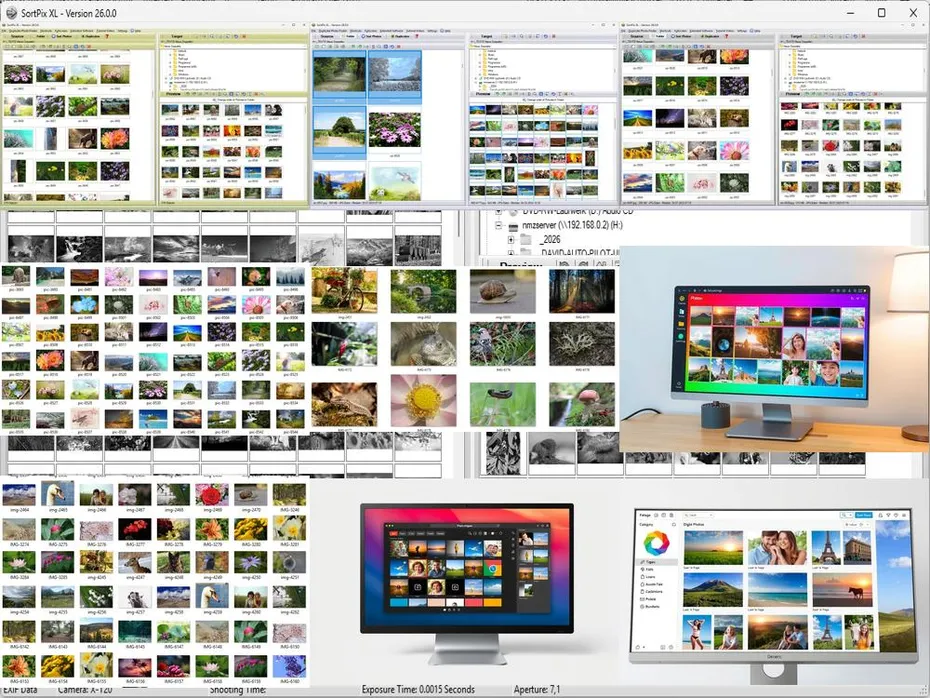This screenshot has width=930, height=698.
Task: Expand the DAVID-AUTO-PILOT folder node
Action: coord(511,252)
